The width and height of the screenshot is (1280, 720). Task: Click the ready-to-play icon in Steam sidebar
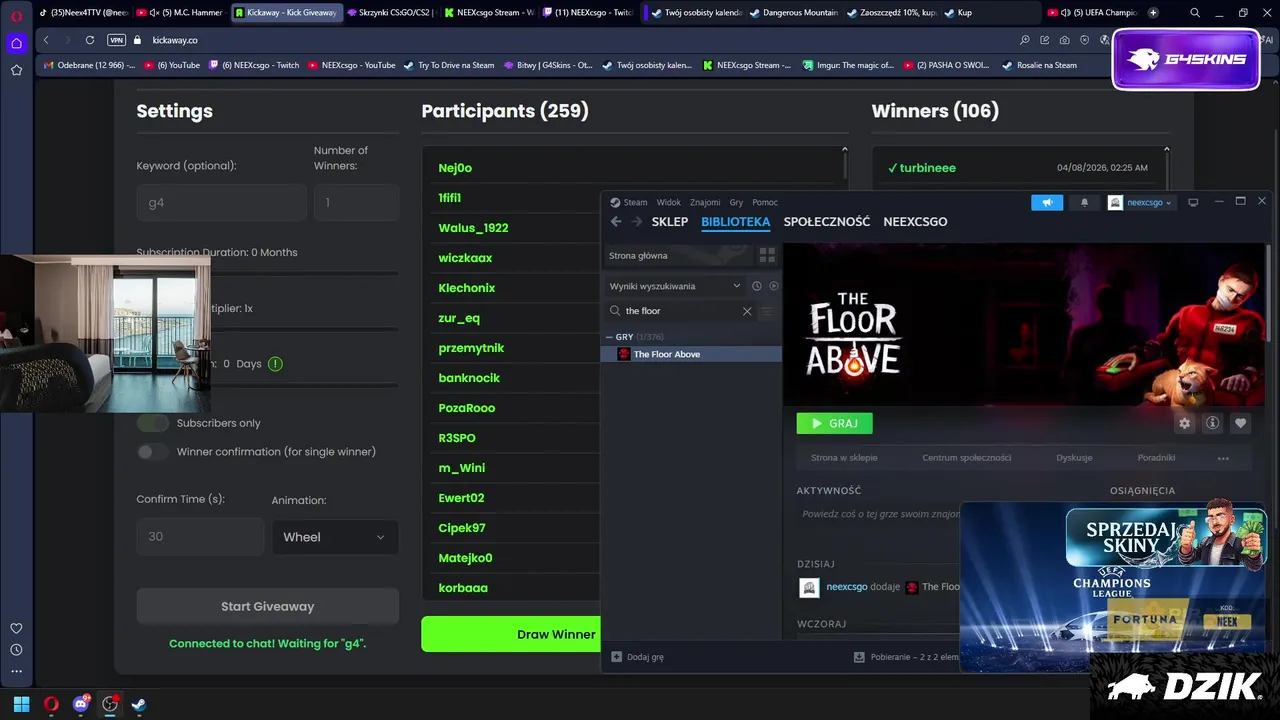click(774, 286)
